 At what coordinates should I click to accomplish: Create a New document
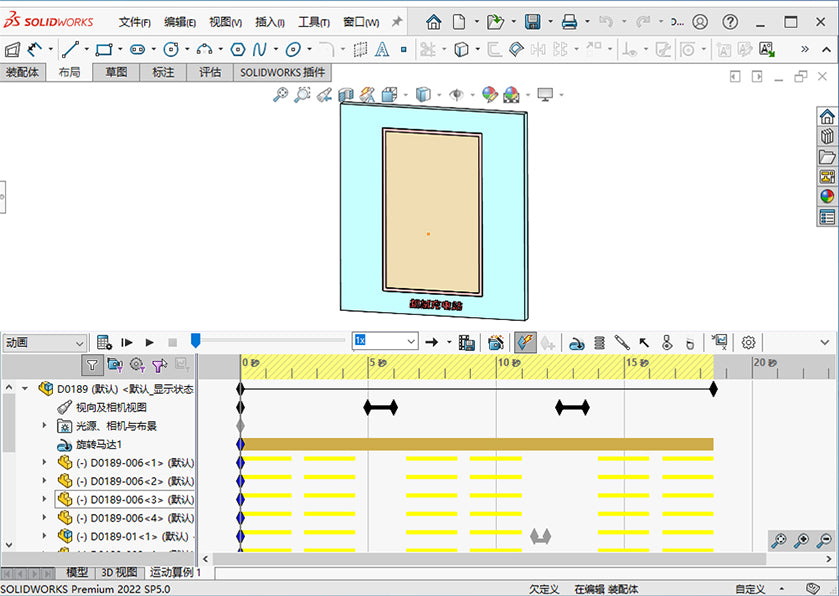(x=459, y=22)
